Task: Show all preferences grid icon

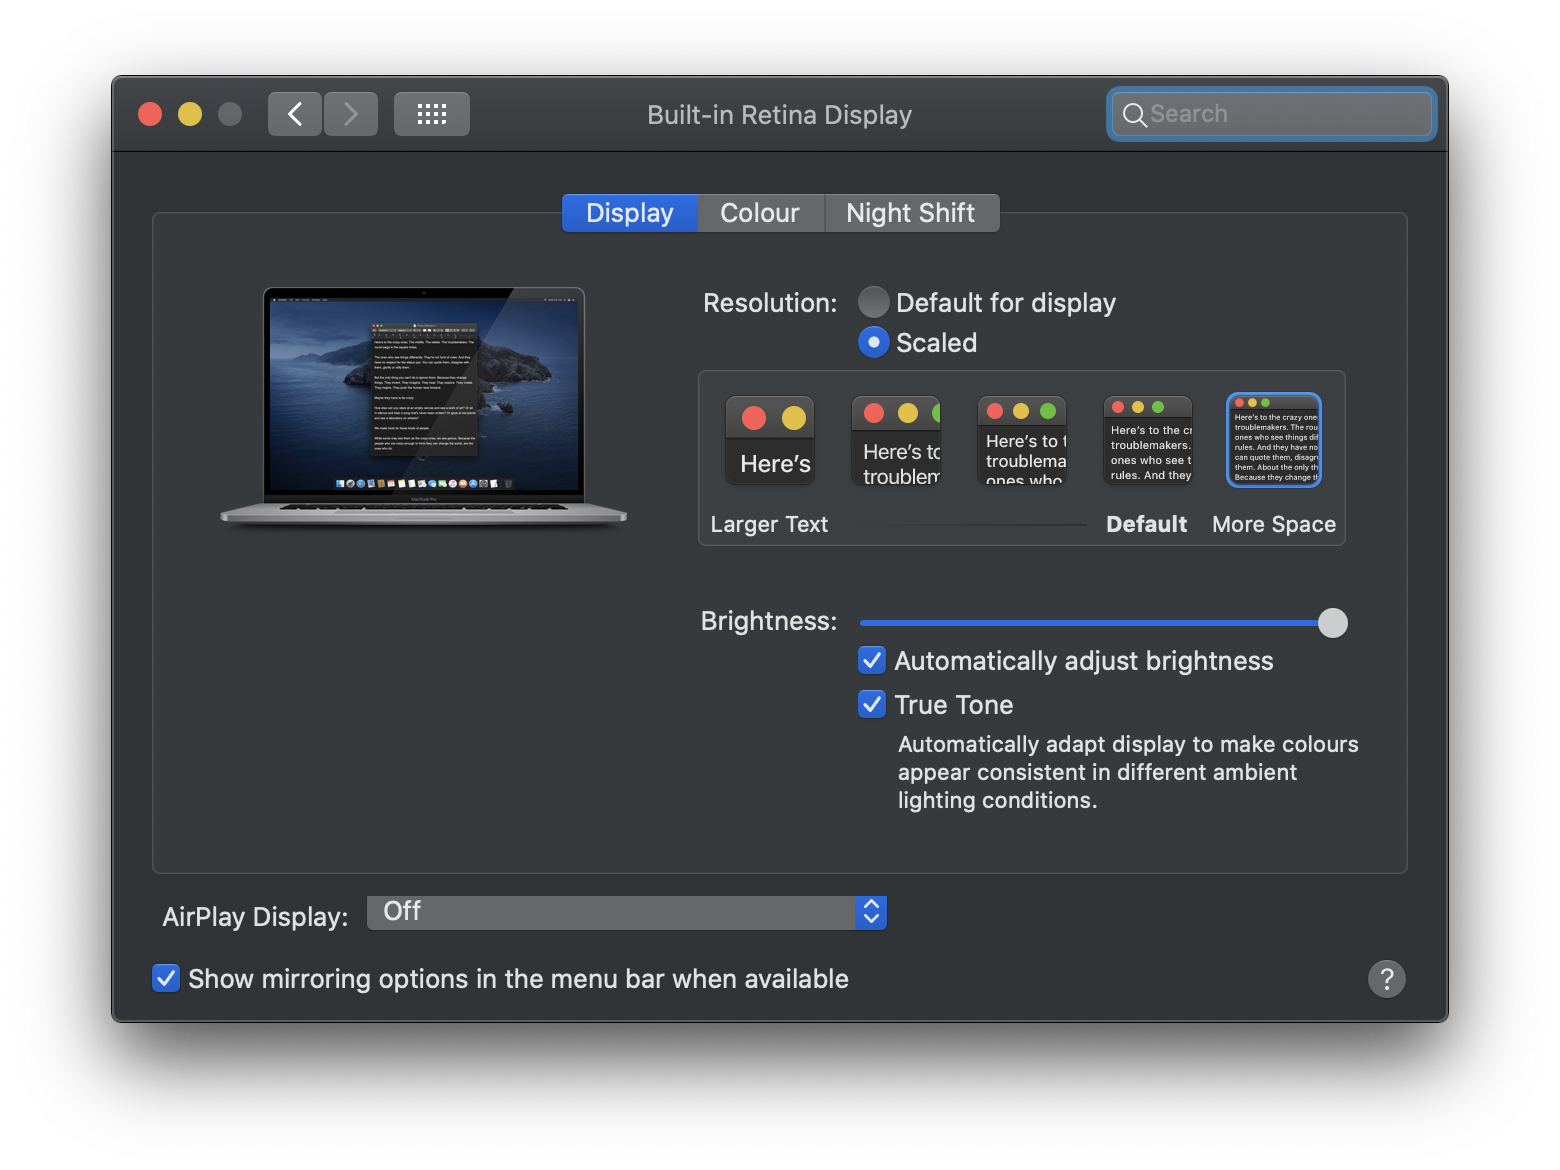Action: point(431,114)
